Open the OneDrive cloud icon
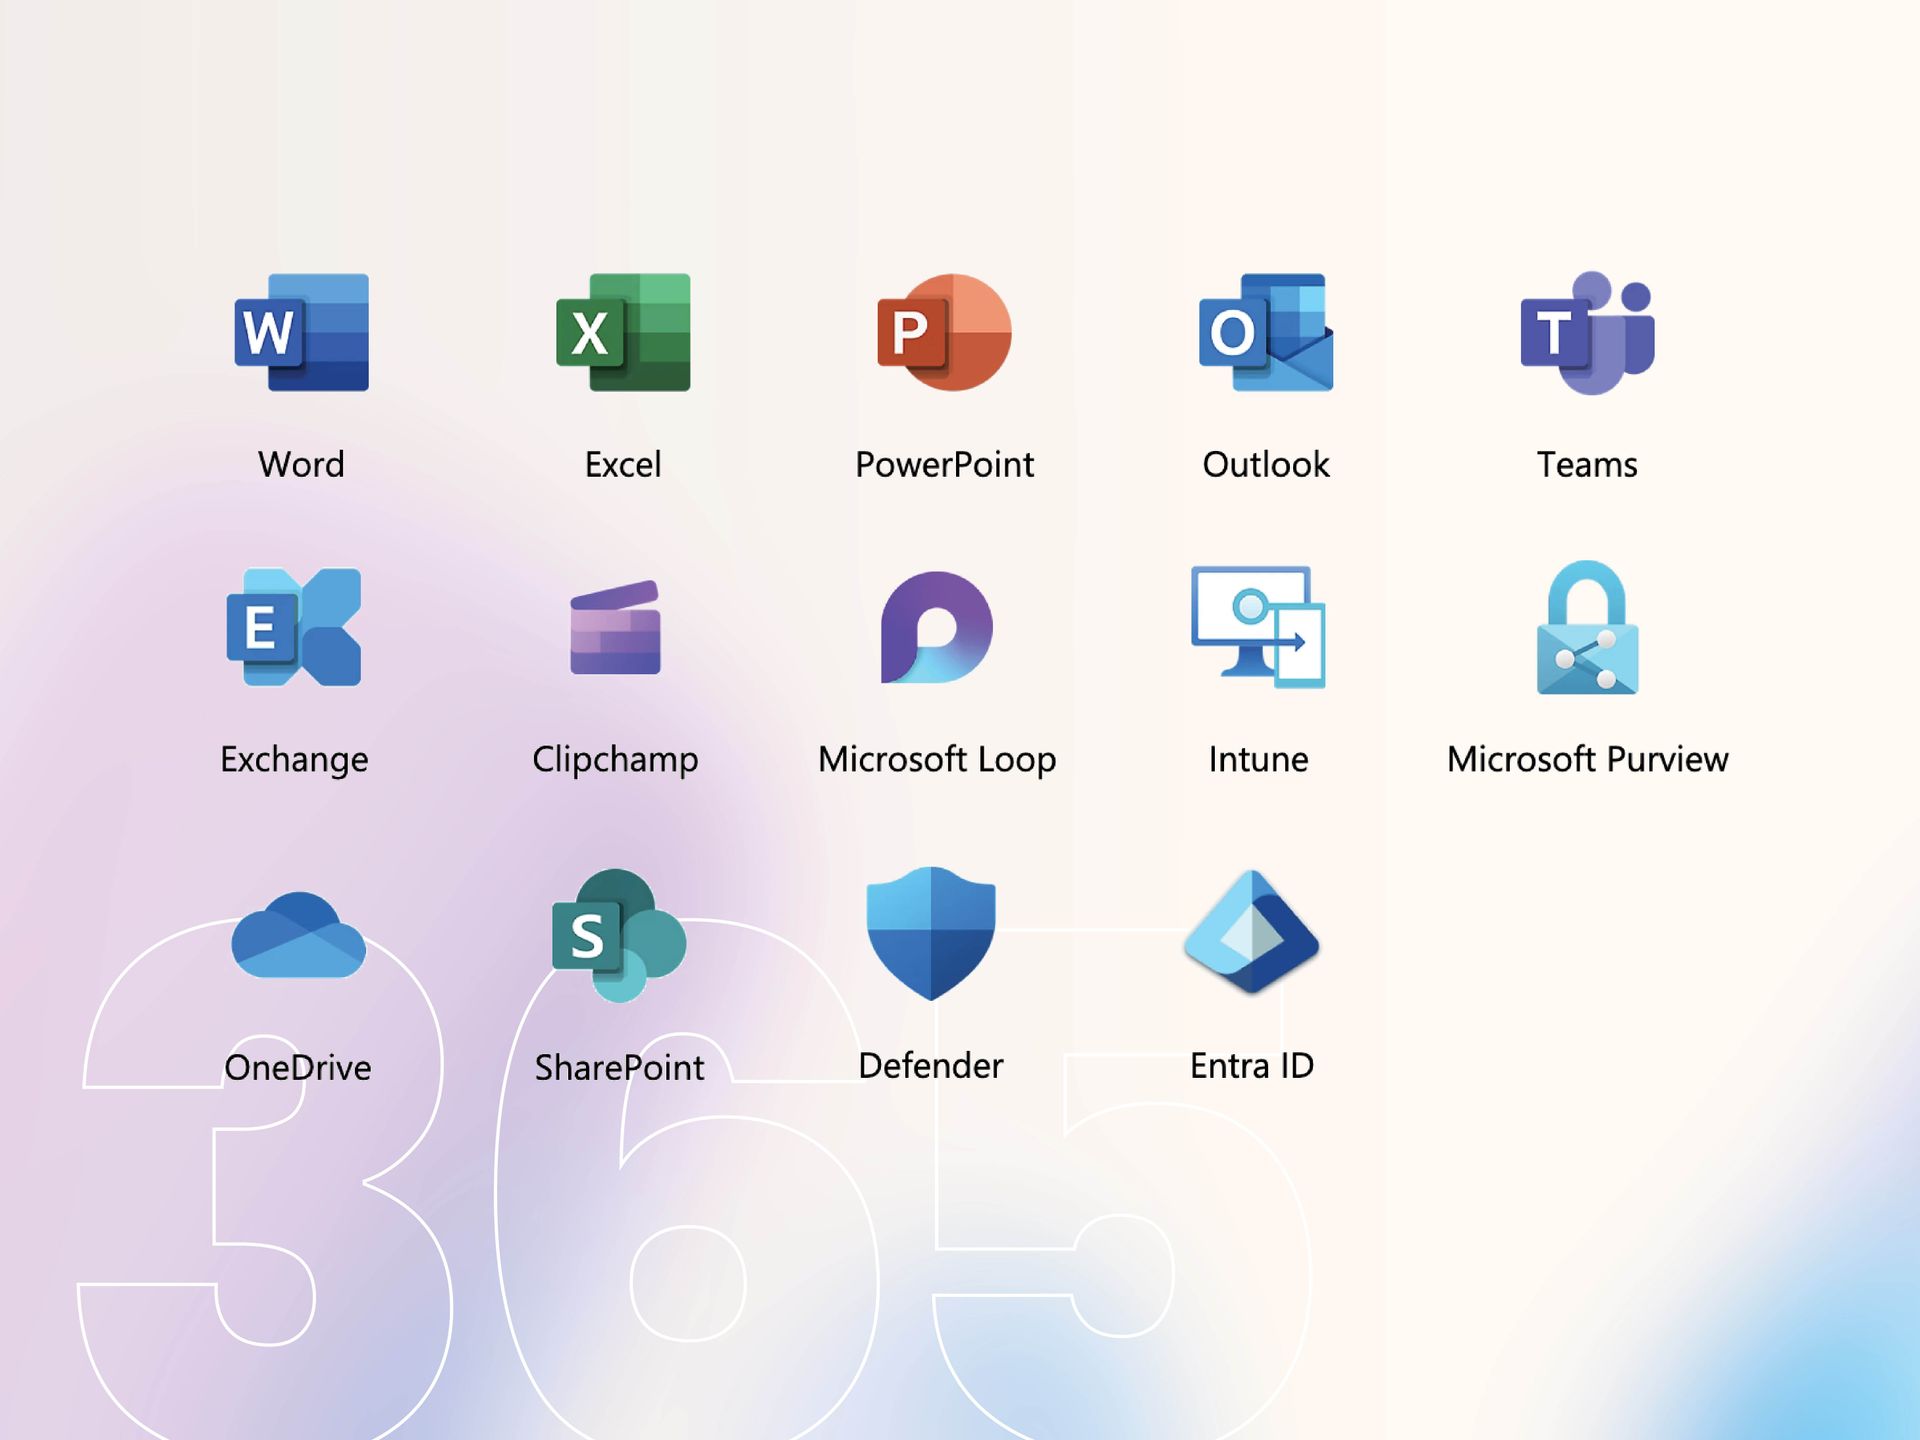This screenshot has height=1440, width=1920. [298, 935]
